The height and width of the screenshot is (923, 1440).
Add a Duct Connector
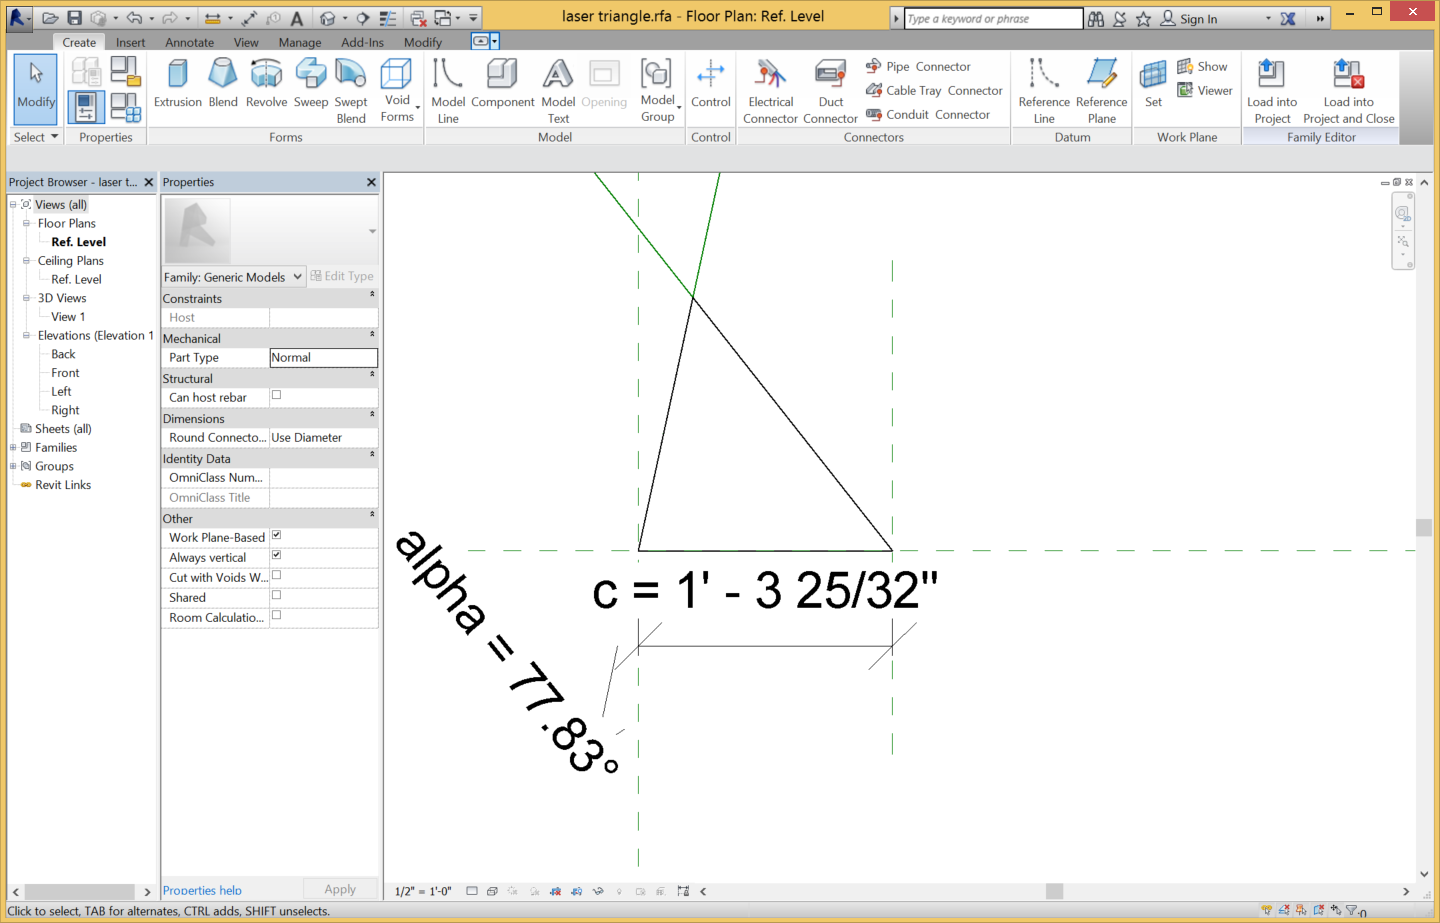pos(830,91)
